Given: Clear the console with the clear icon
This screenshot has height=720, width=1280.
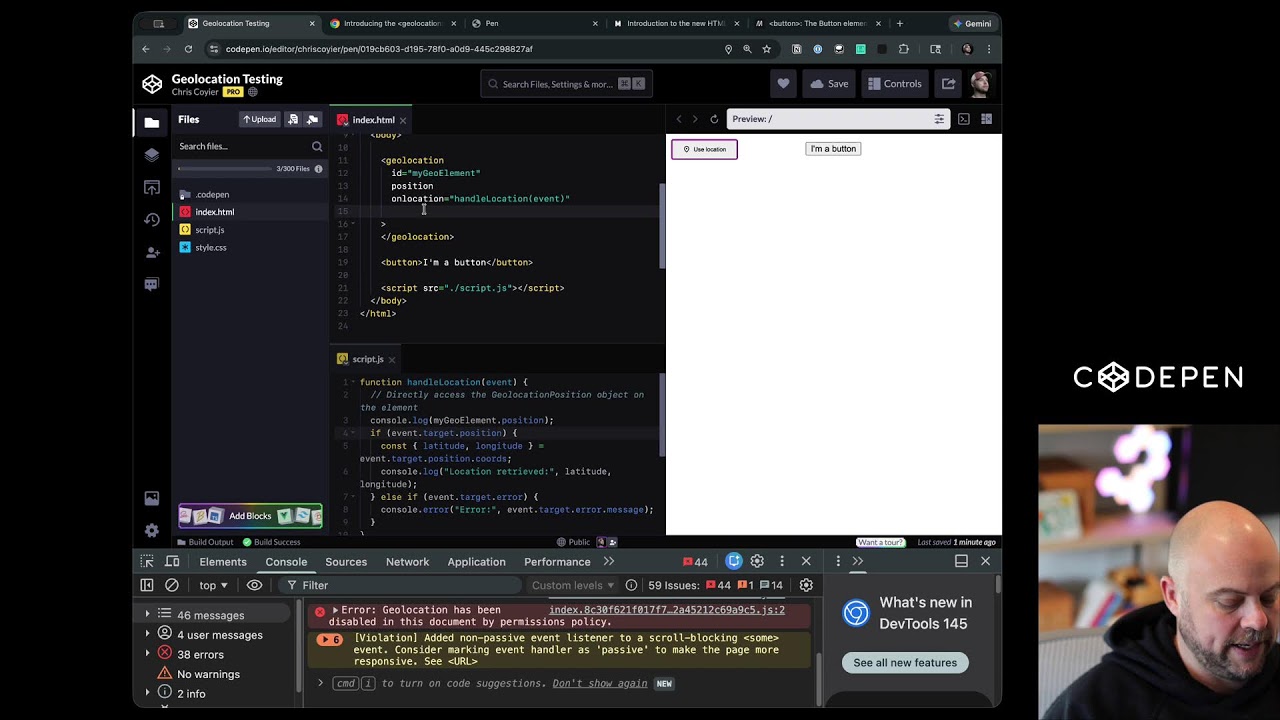Looking at the screenshot, I should click(172, 585).
